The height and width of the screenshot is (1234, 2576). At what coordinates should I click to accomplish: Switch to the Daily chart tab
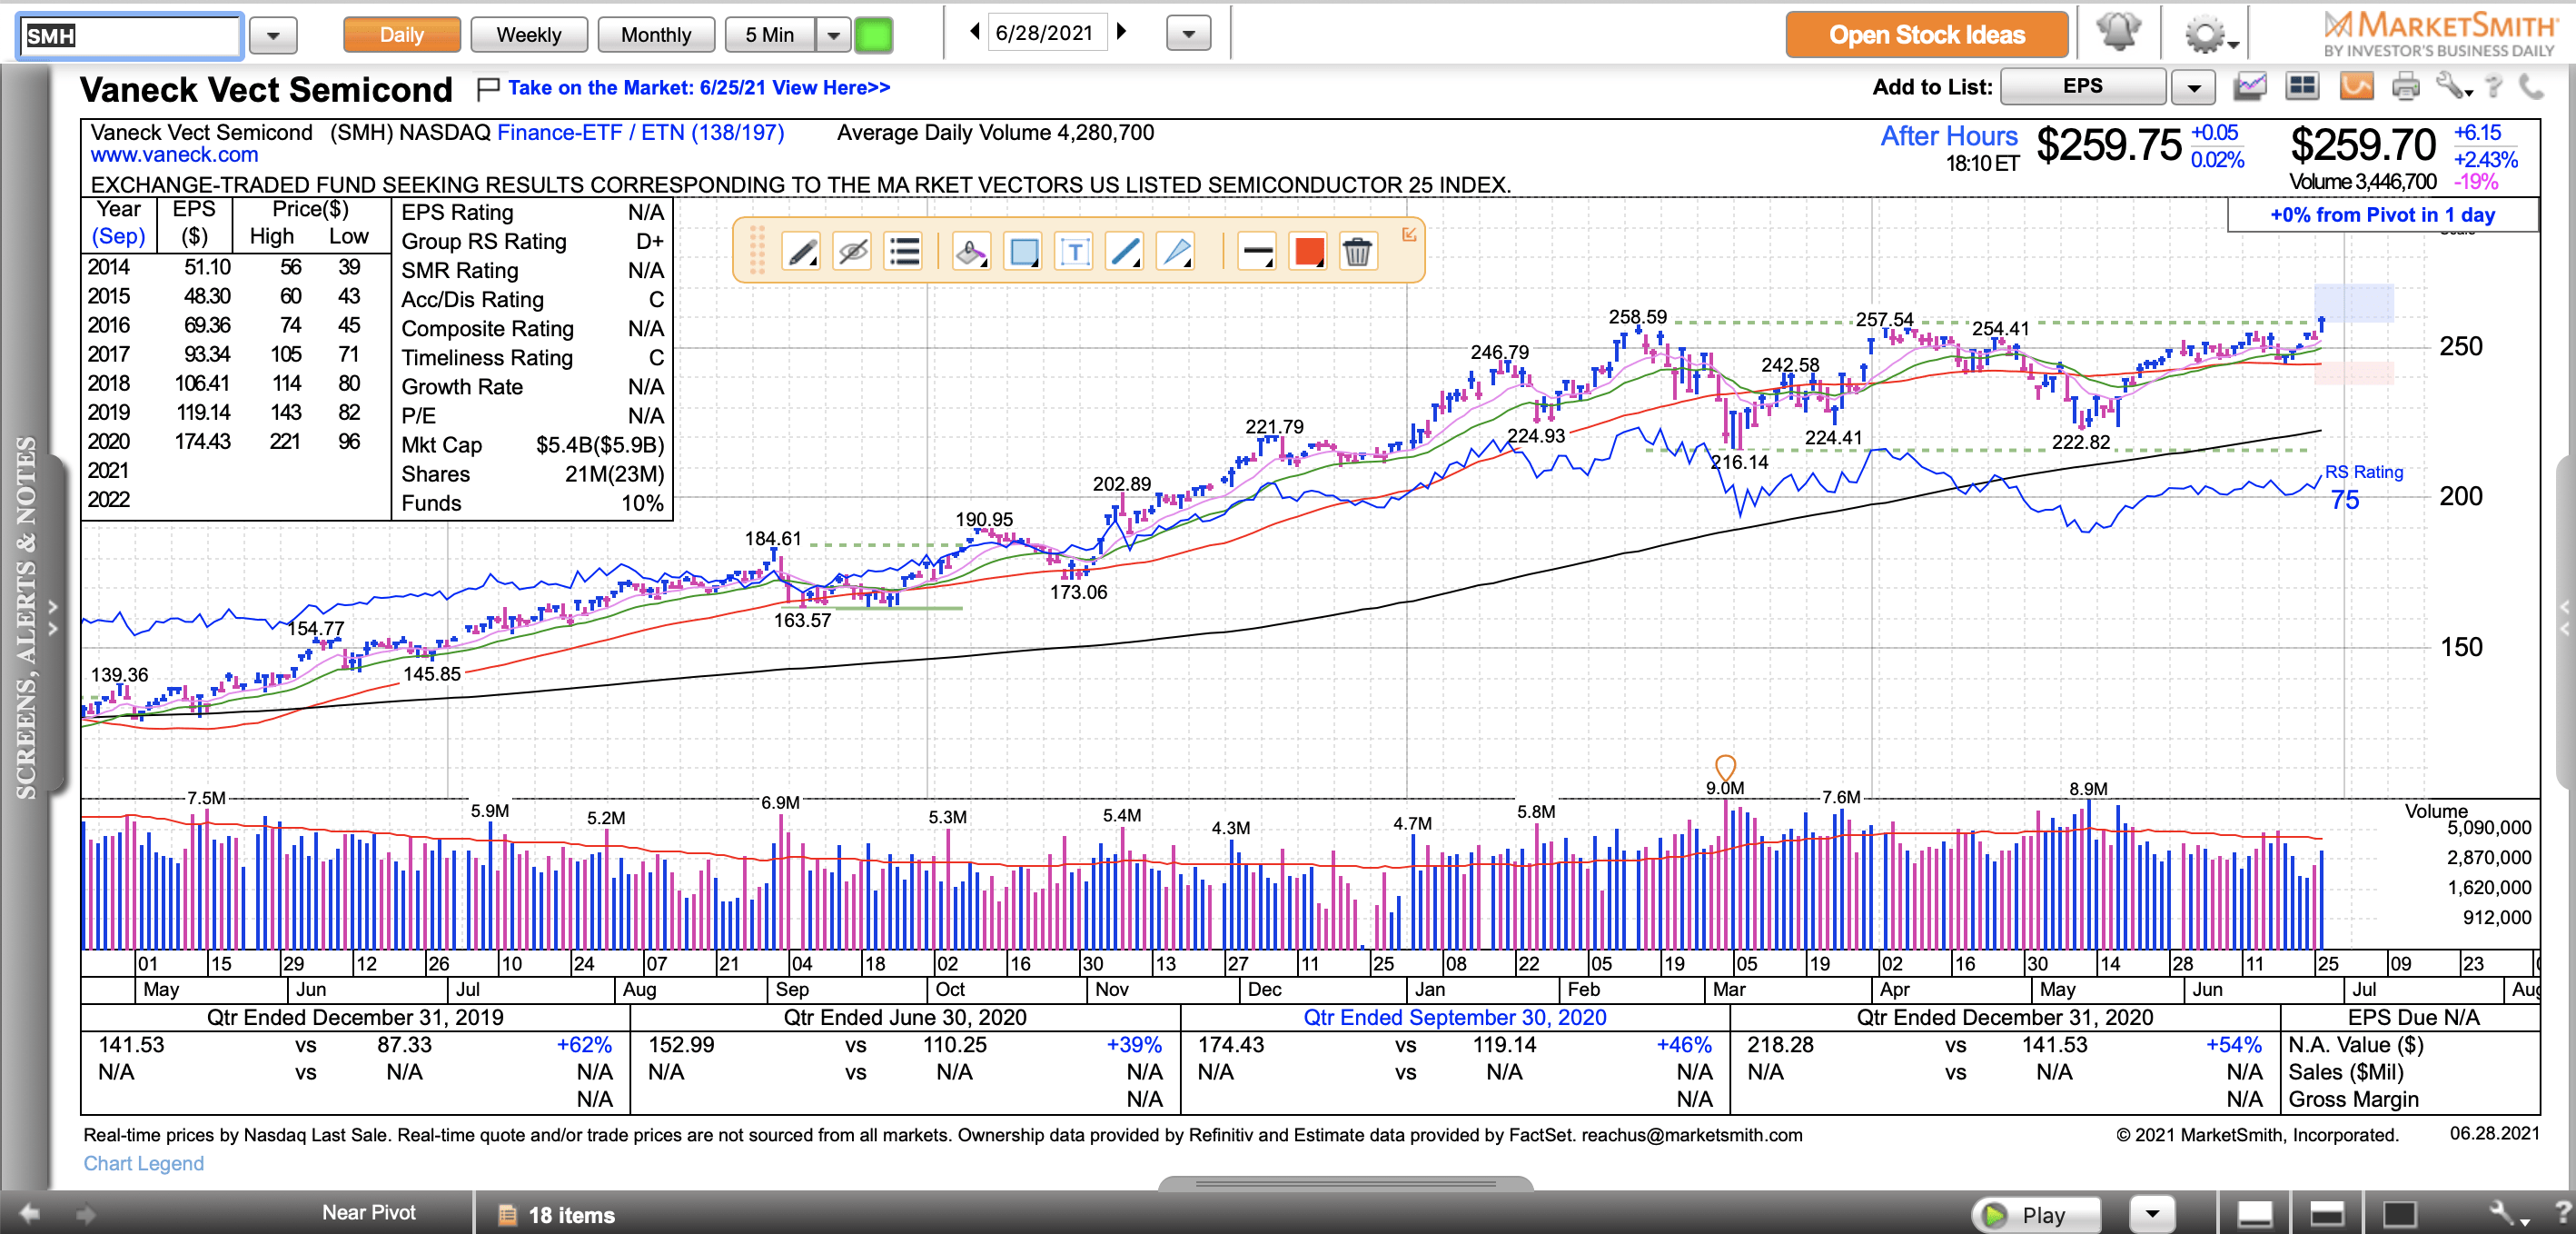pyautogui.click(x=401, y=35)
